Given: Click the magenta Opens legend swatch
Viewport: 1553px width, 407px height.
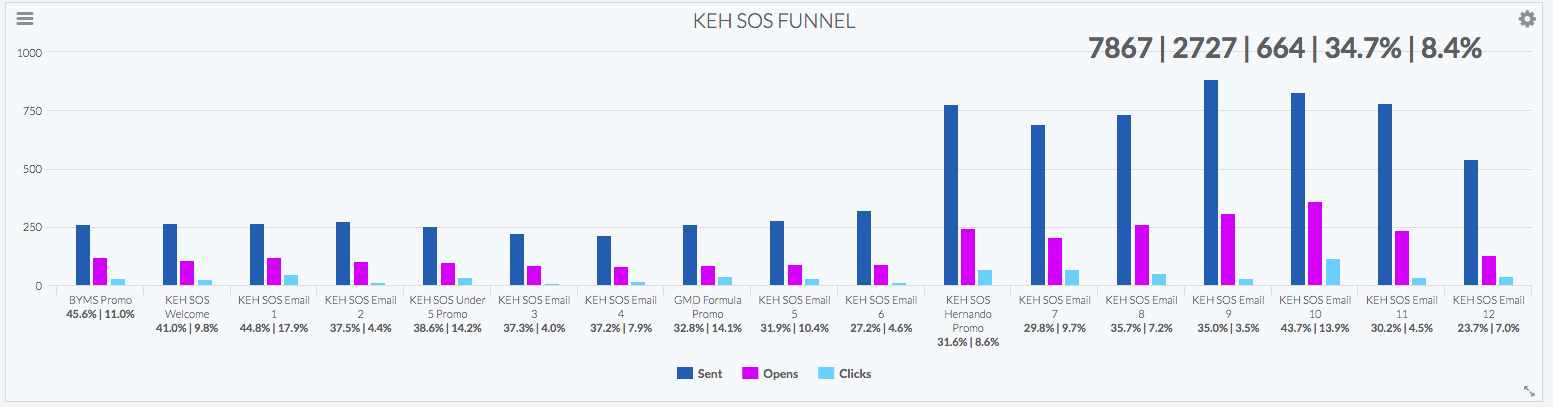Looking at the screenshot, I should point(749,373).
